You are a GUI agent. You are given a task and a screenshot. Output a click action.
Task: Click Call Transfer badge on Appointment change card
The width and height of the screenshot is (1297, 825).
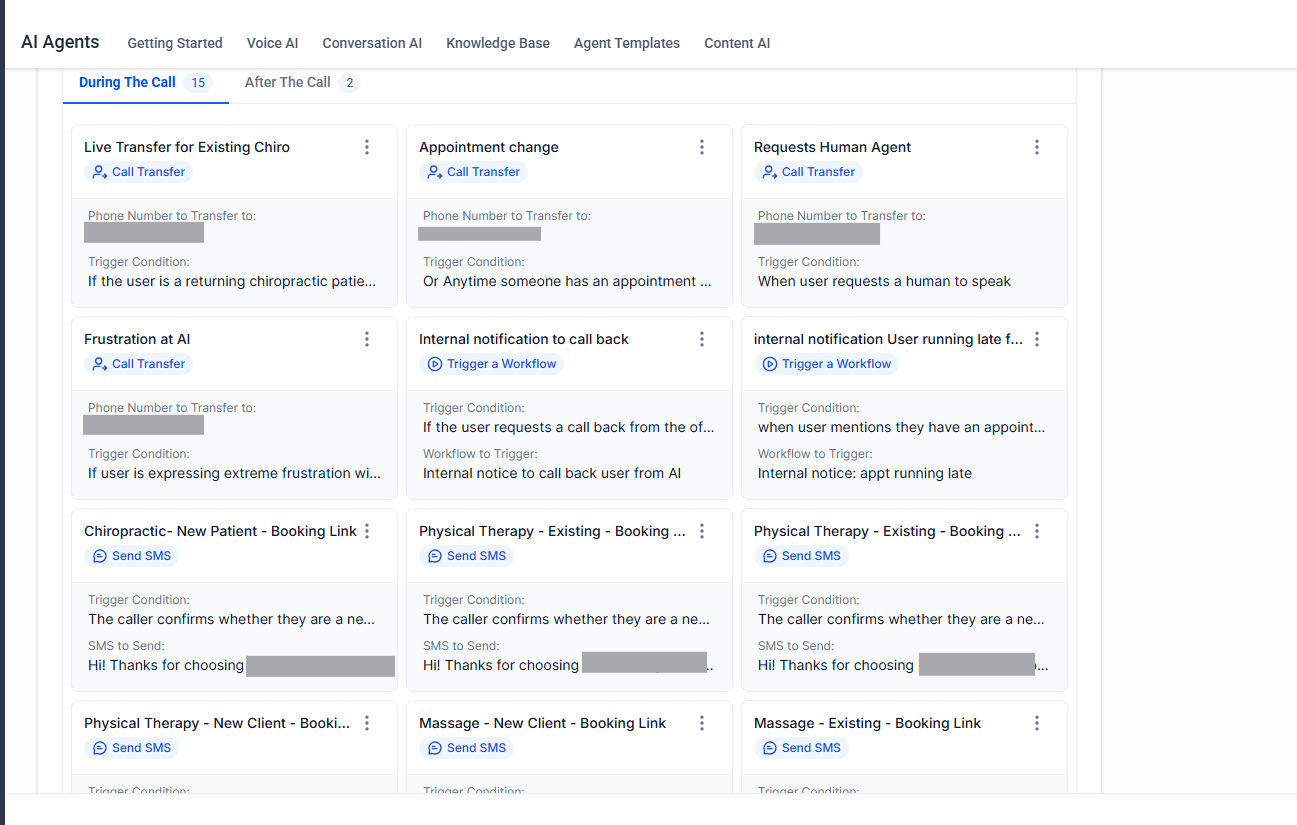(x=474, y=172)
